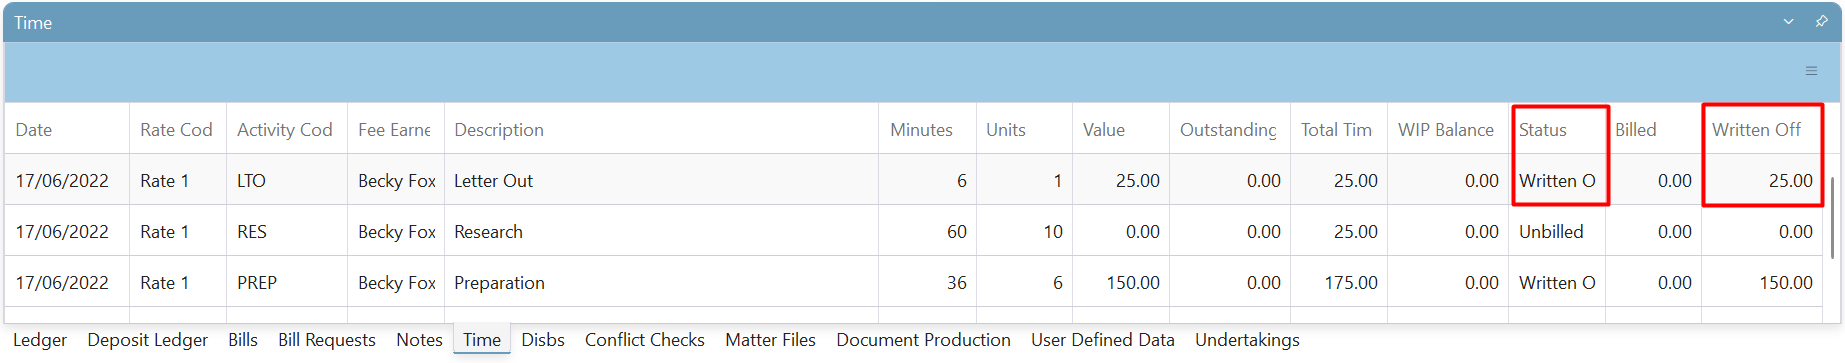Collapse the Time panel with the chevron
Screen dimensions: 1845x363
1789,21
